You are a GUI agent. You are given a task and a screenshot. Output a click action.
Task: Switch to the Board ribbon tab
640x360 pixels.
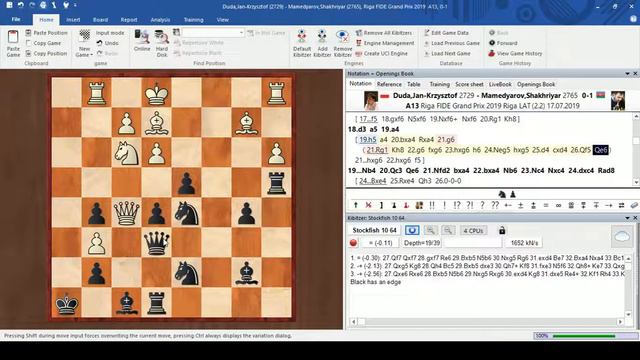[100, 20]
